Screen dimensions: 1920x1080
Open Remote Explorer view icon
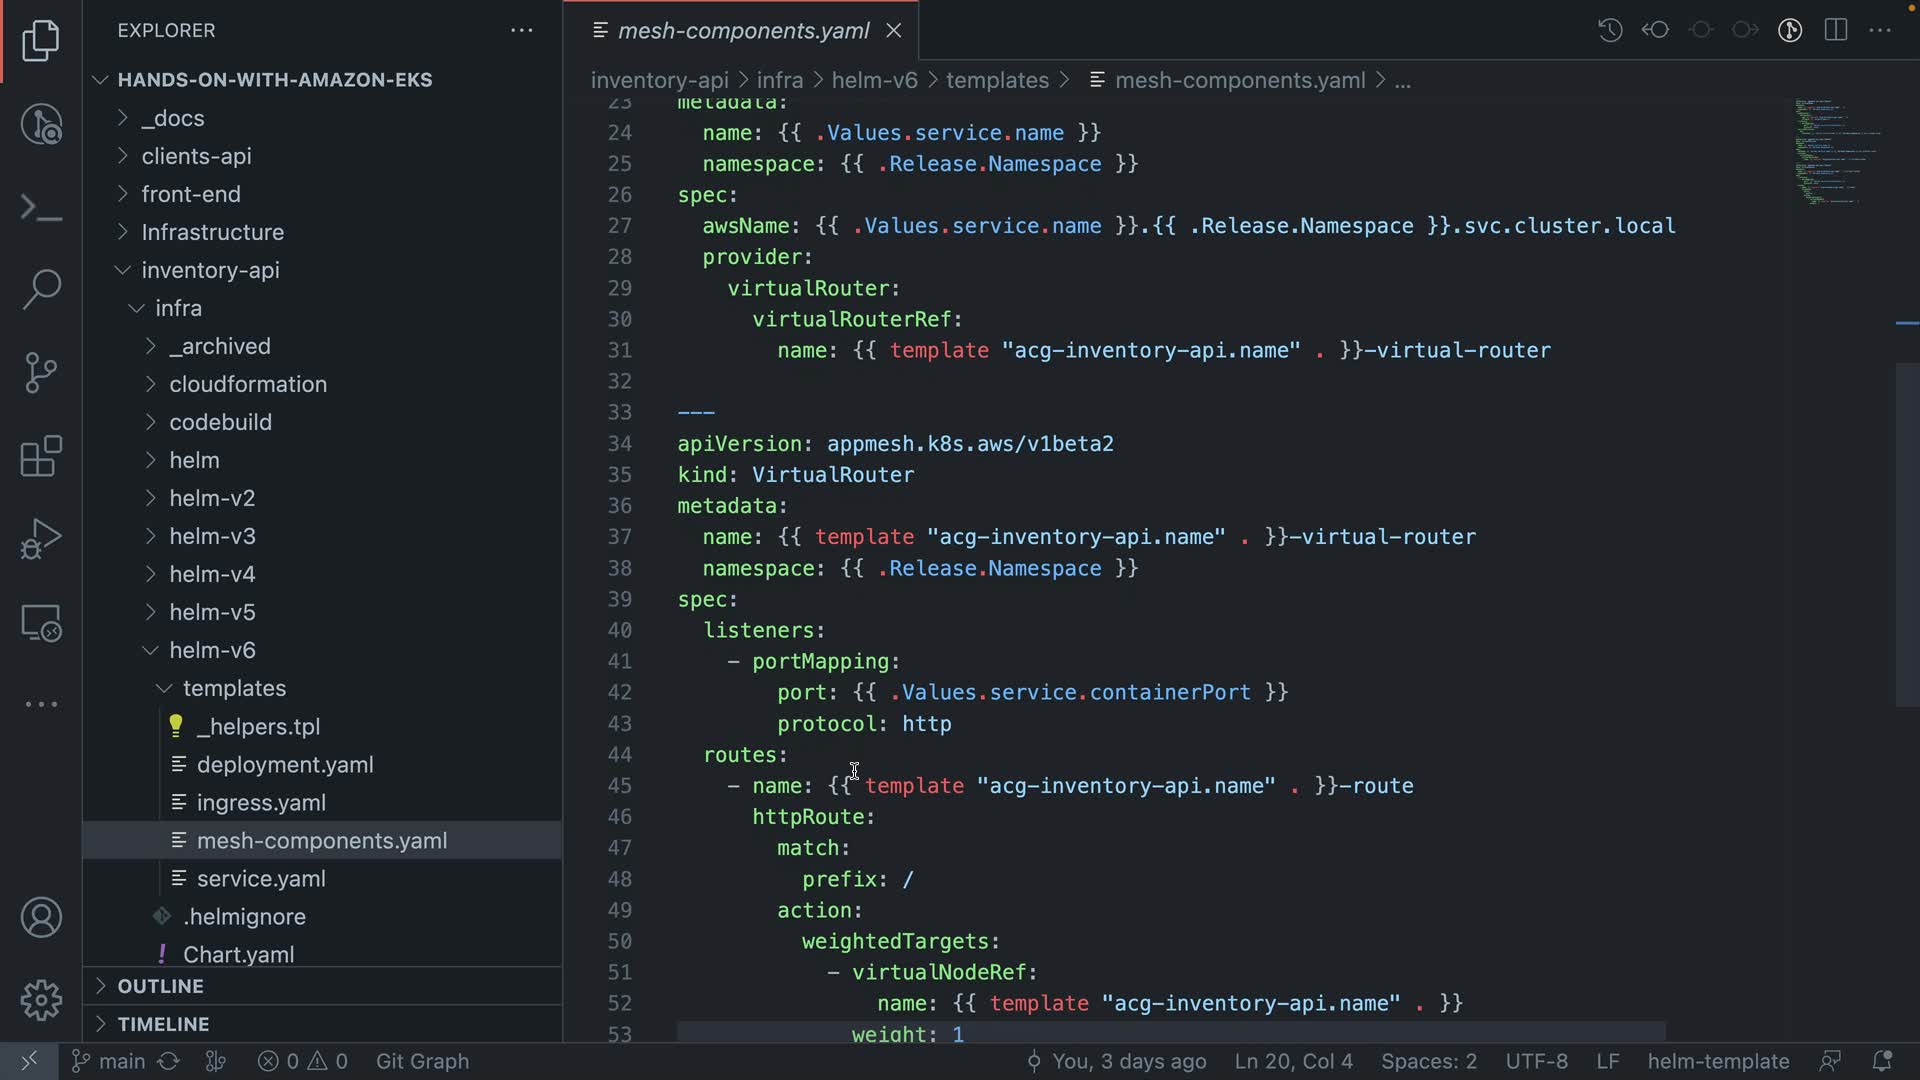pyautogui.click(x=41, y=624)
